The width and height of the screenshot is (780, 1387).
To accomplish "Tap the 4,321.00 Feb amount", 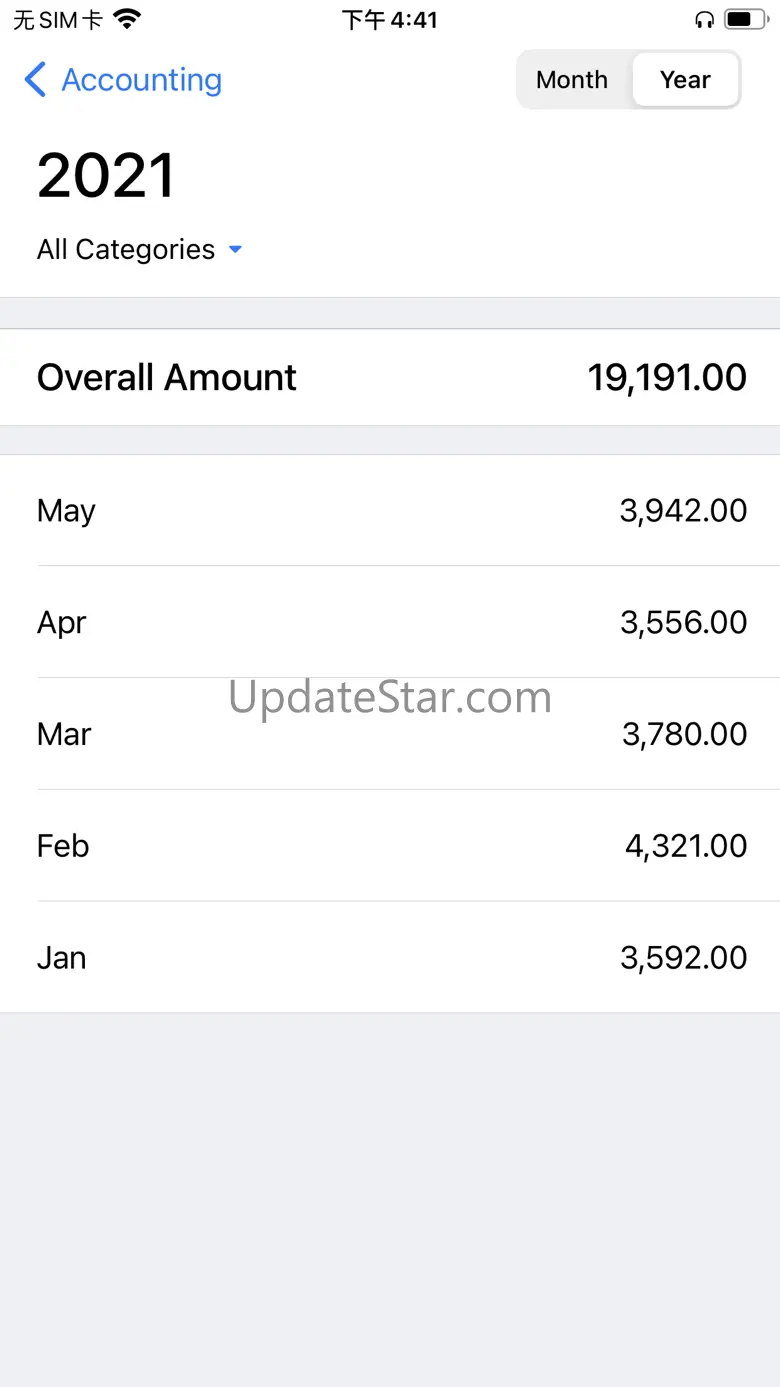I will (x=686, y=847).
